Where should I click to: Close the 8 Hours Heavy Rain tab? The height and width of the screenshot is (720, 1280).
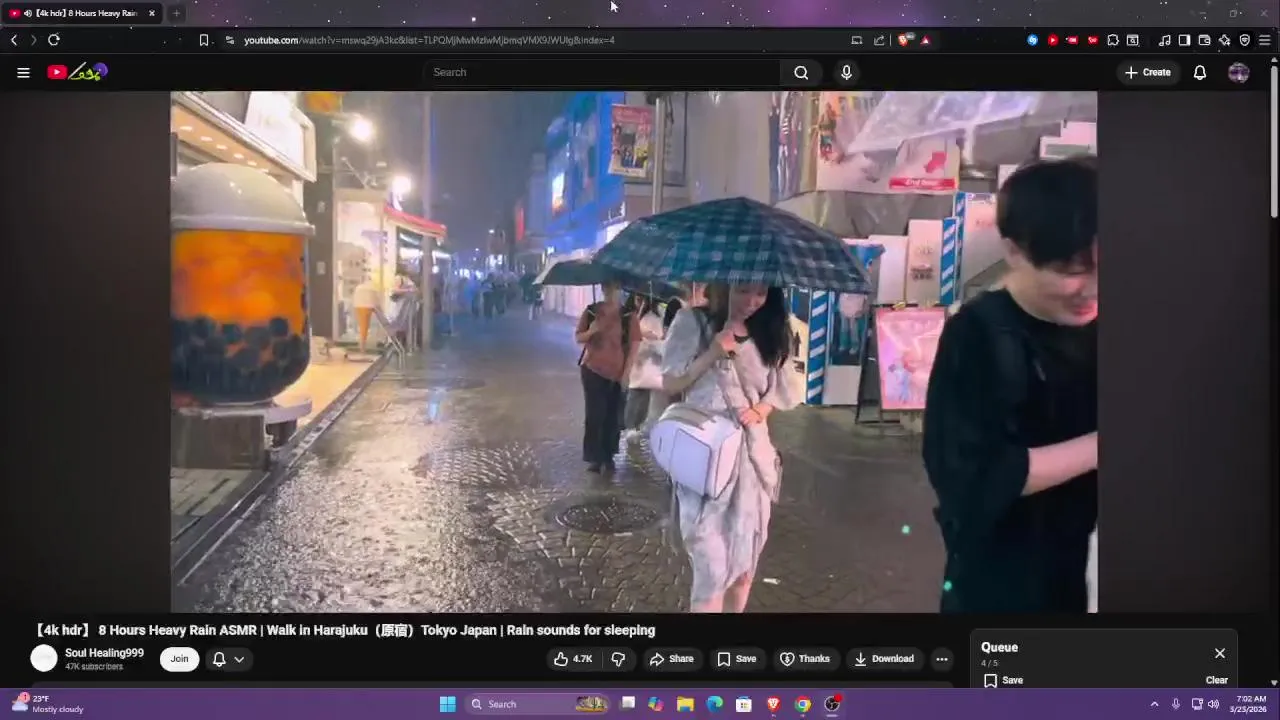coord(152,13)
